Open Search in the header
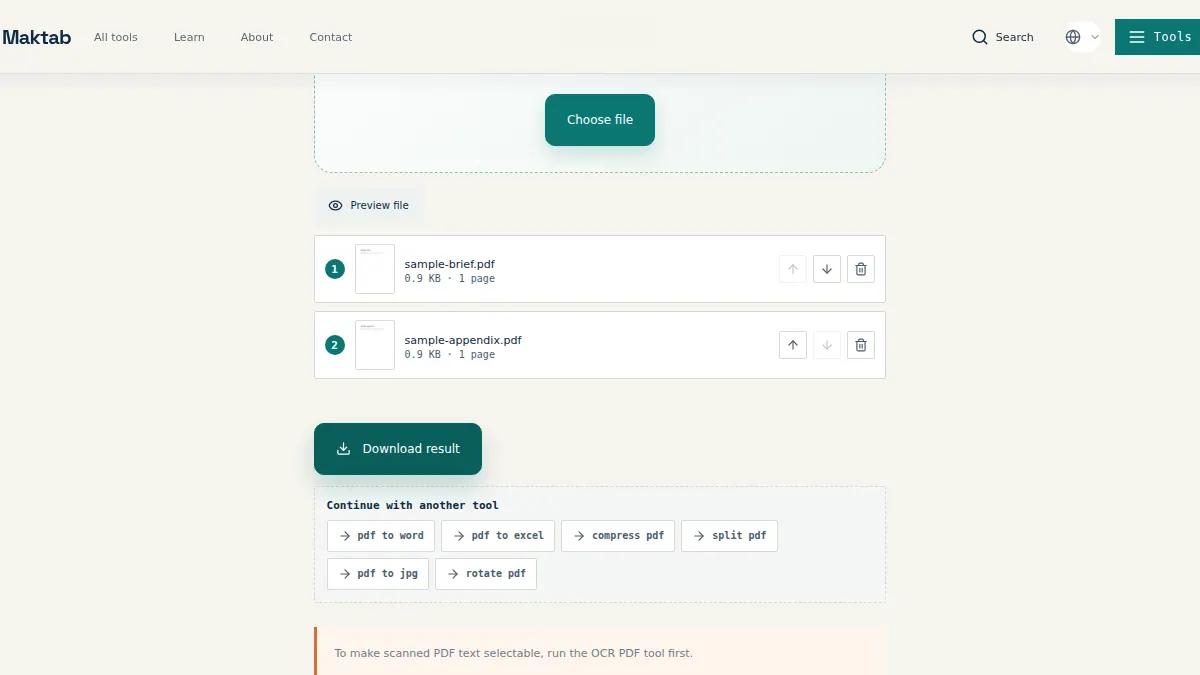The width and height of the screenshot is (1200, 675). click(1003, 37)
